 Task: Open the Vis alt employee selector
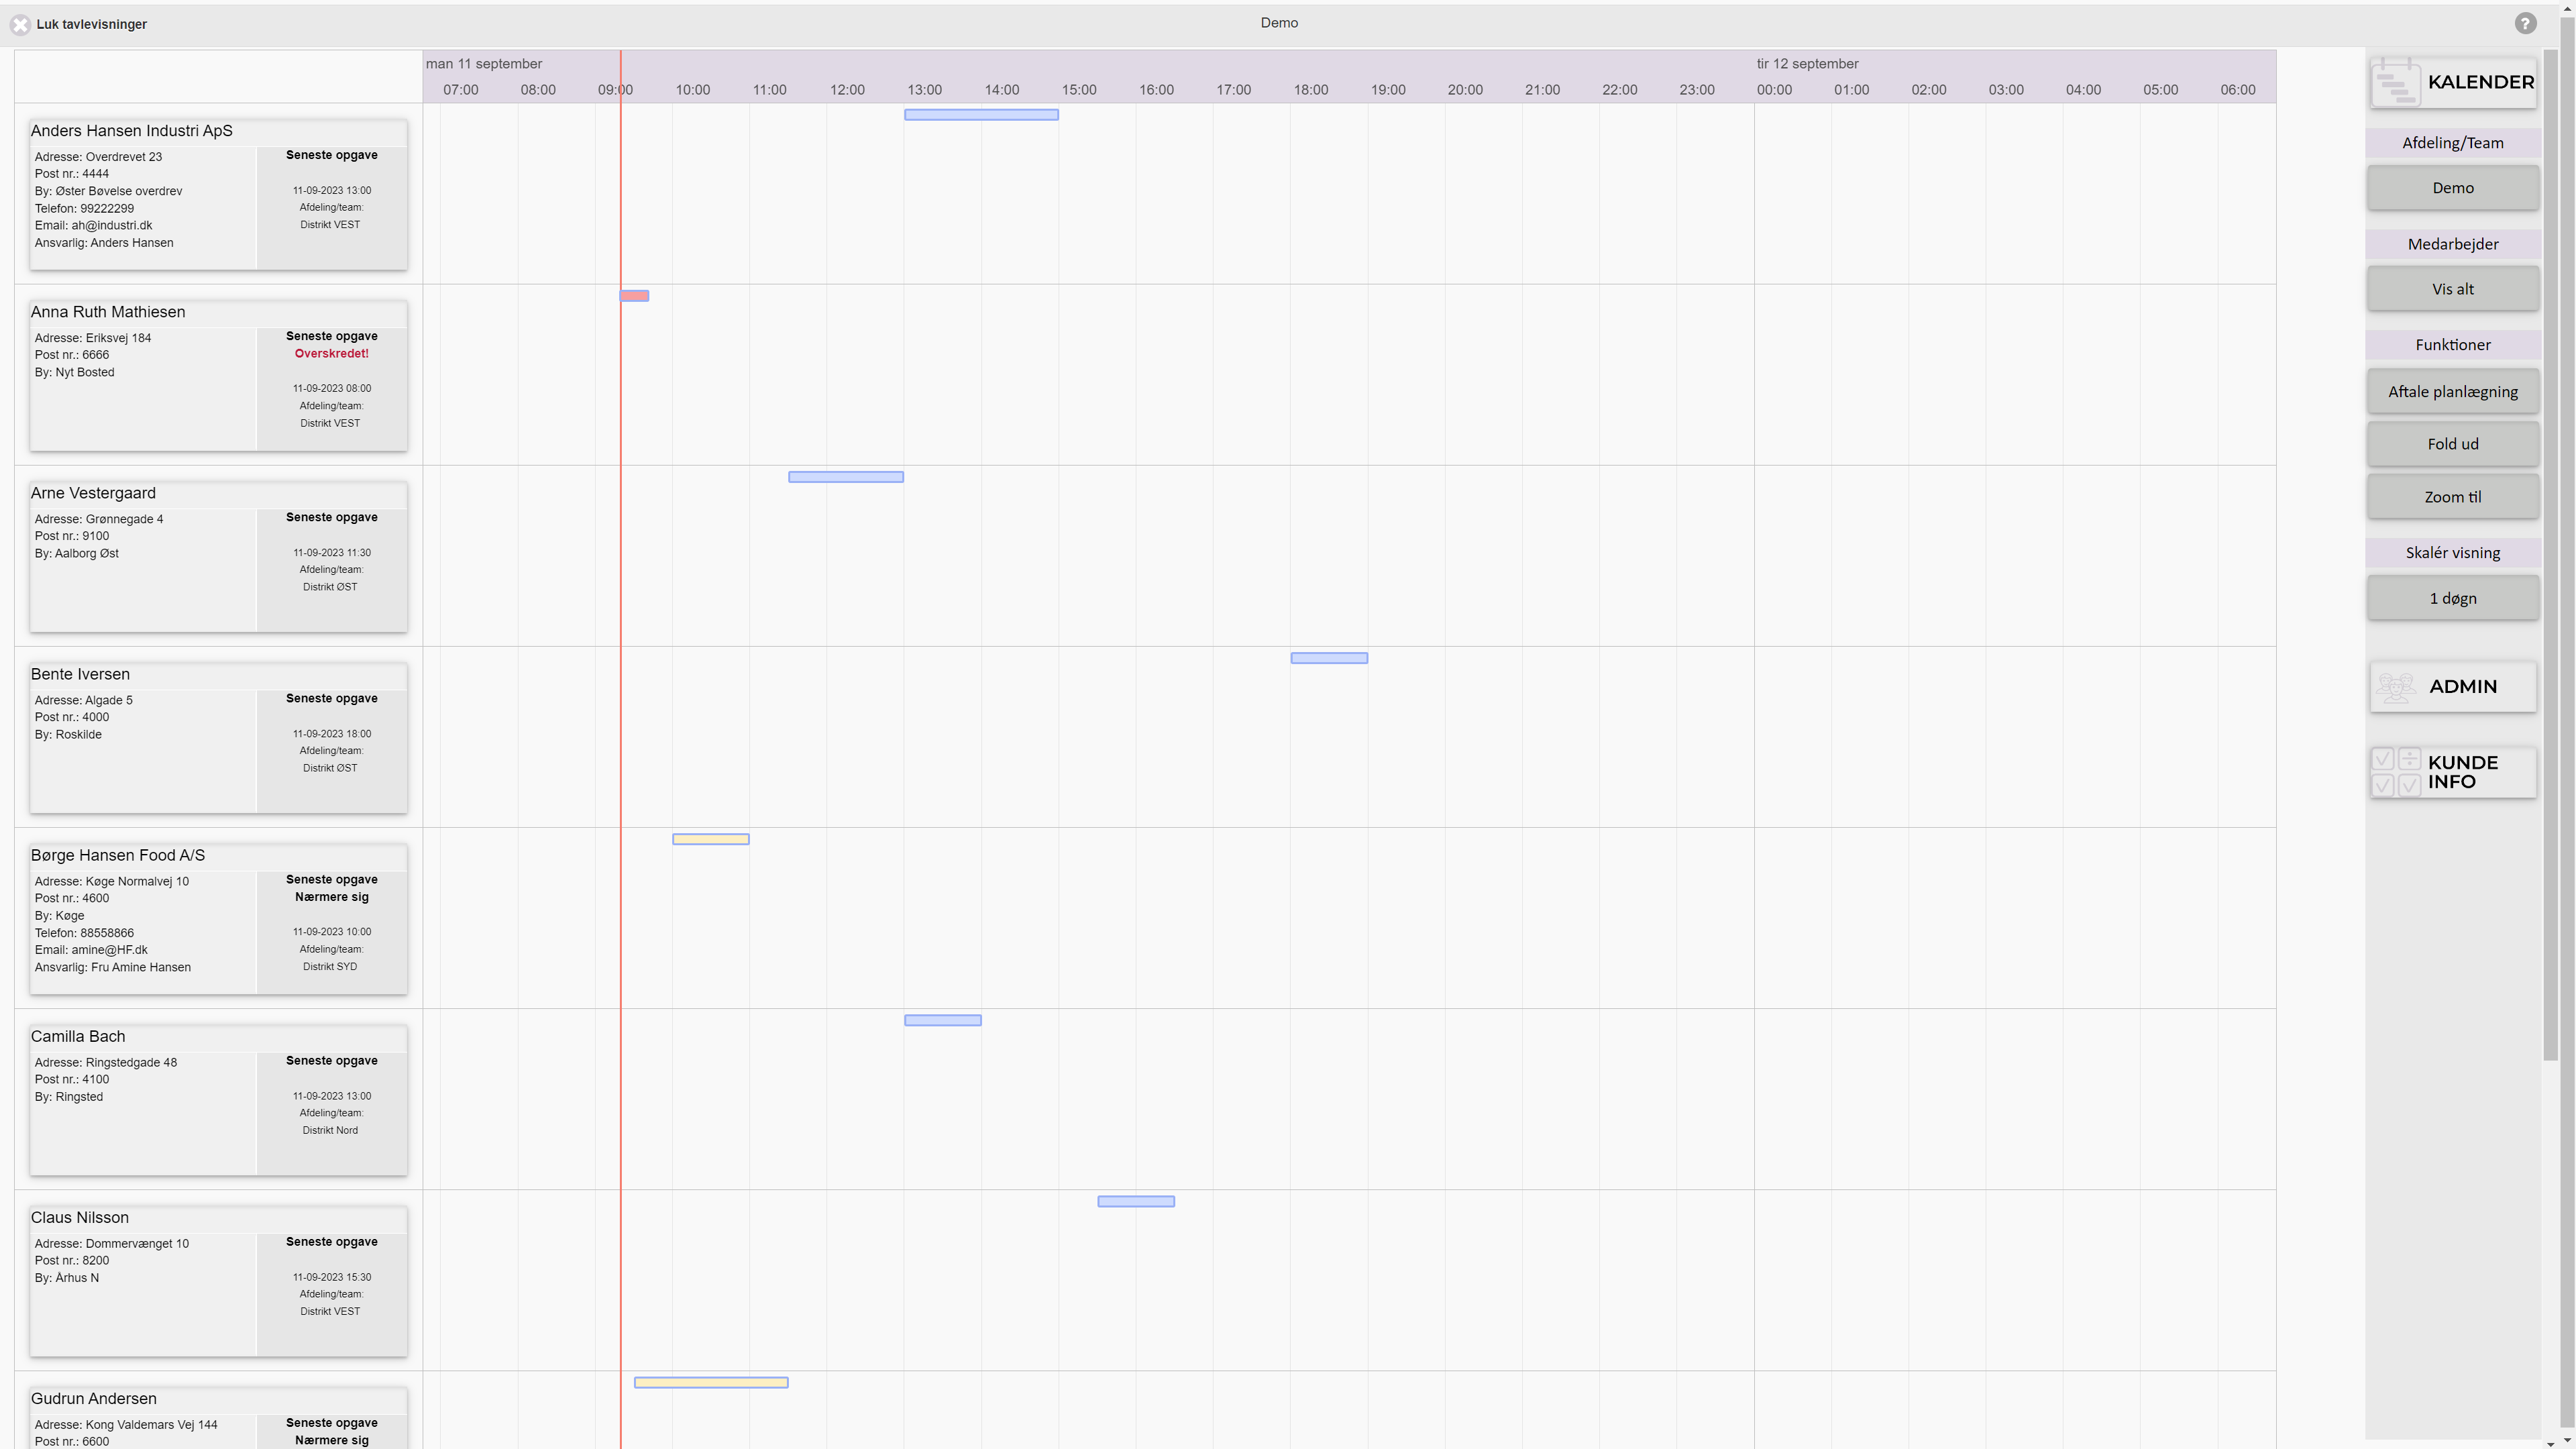click(x=2453, y=289)
